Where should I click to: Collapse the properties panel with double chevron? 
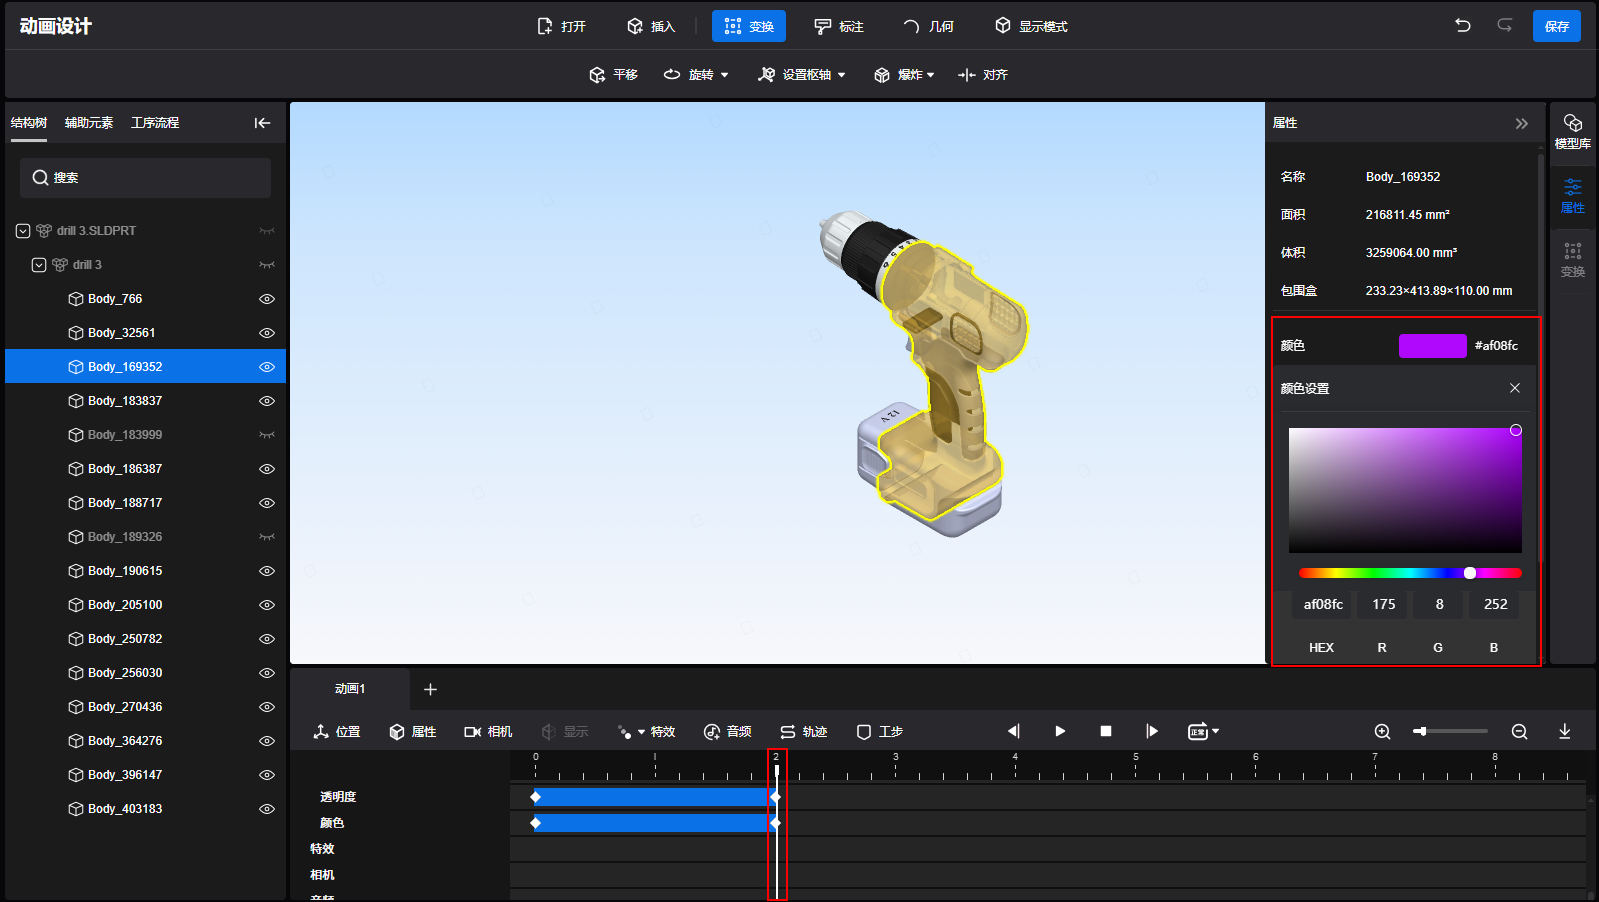pos(1521,123)
